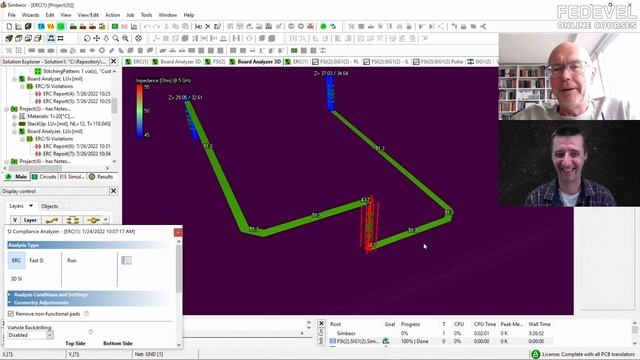Close the SI Compliance Analyzer window
640x360 pixels.
(178, 232)
